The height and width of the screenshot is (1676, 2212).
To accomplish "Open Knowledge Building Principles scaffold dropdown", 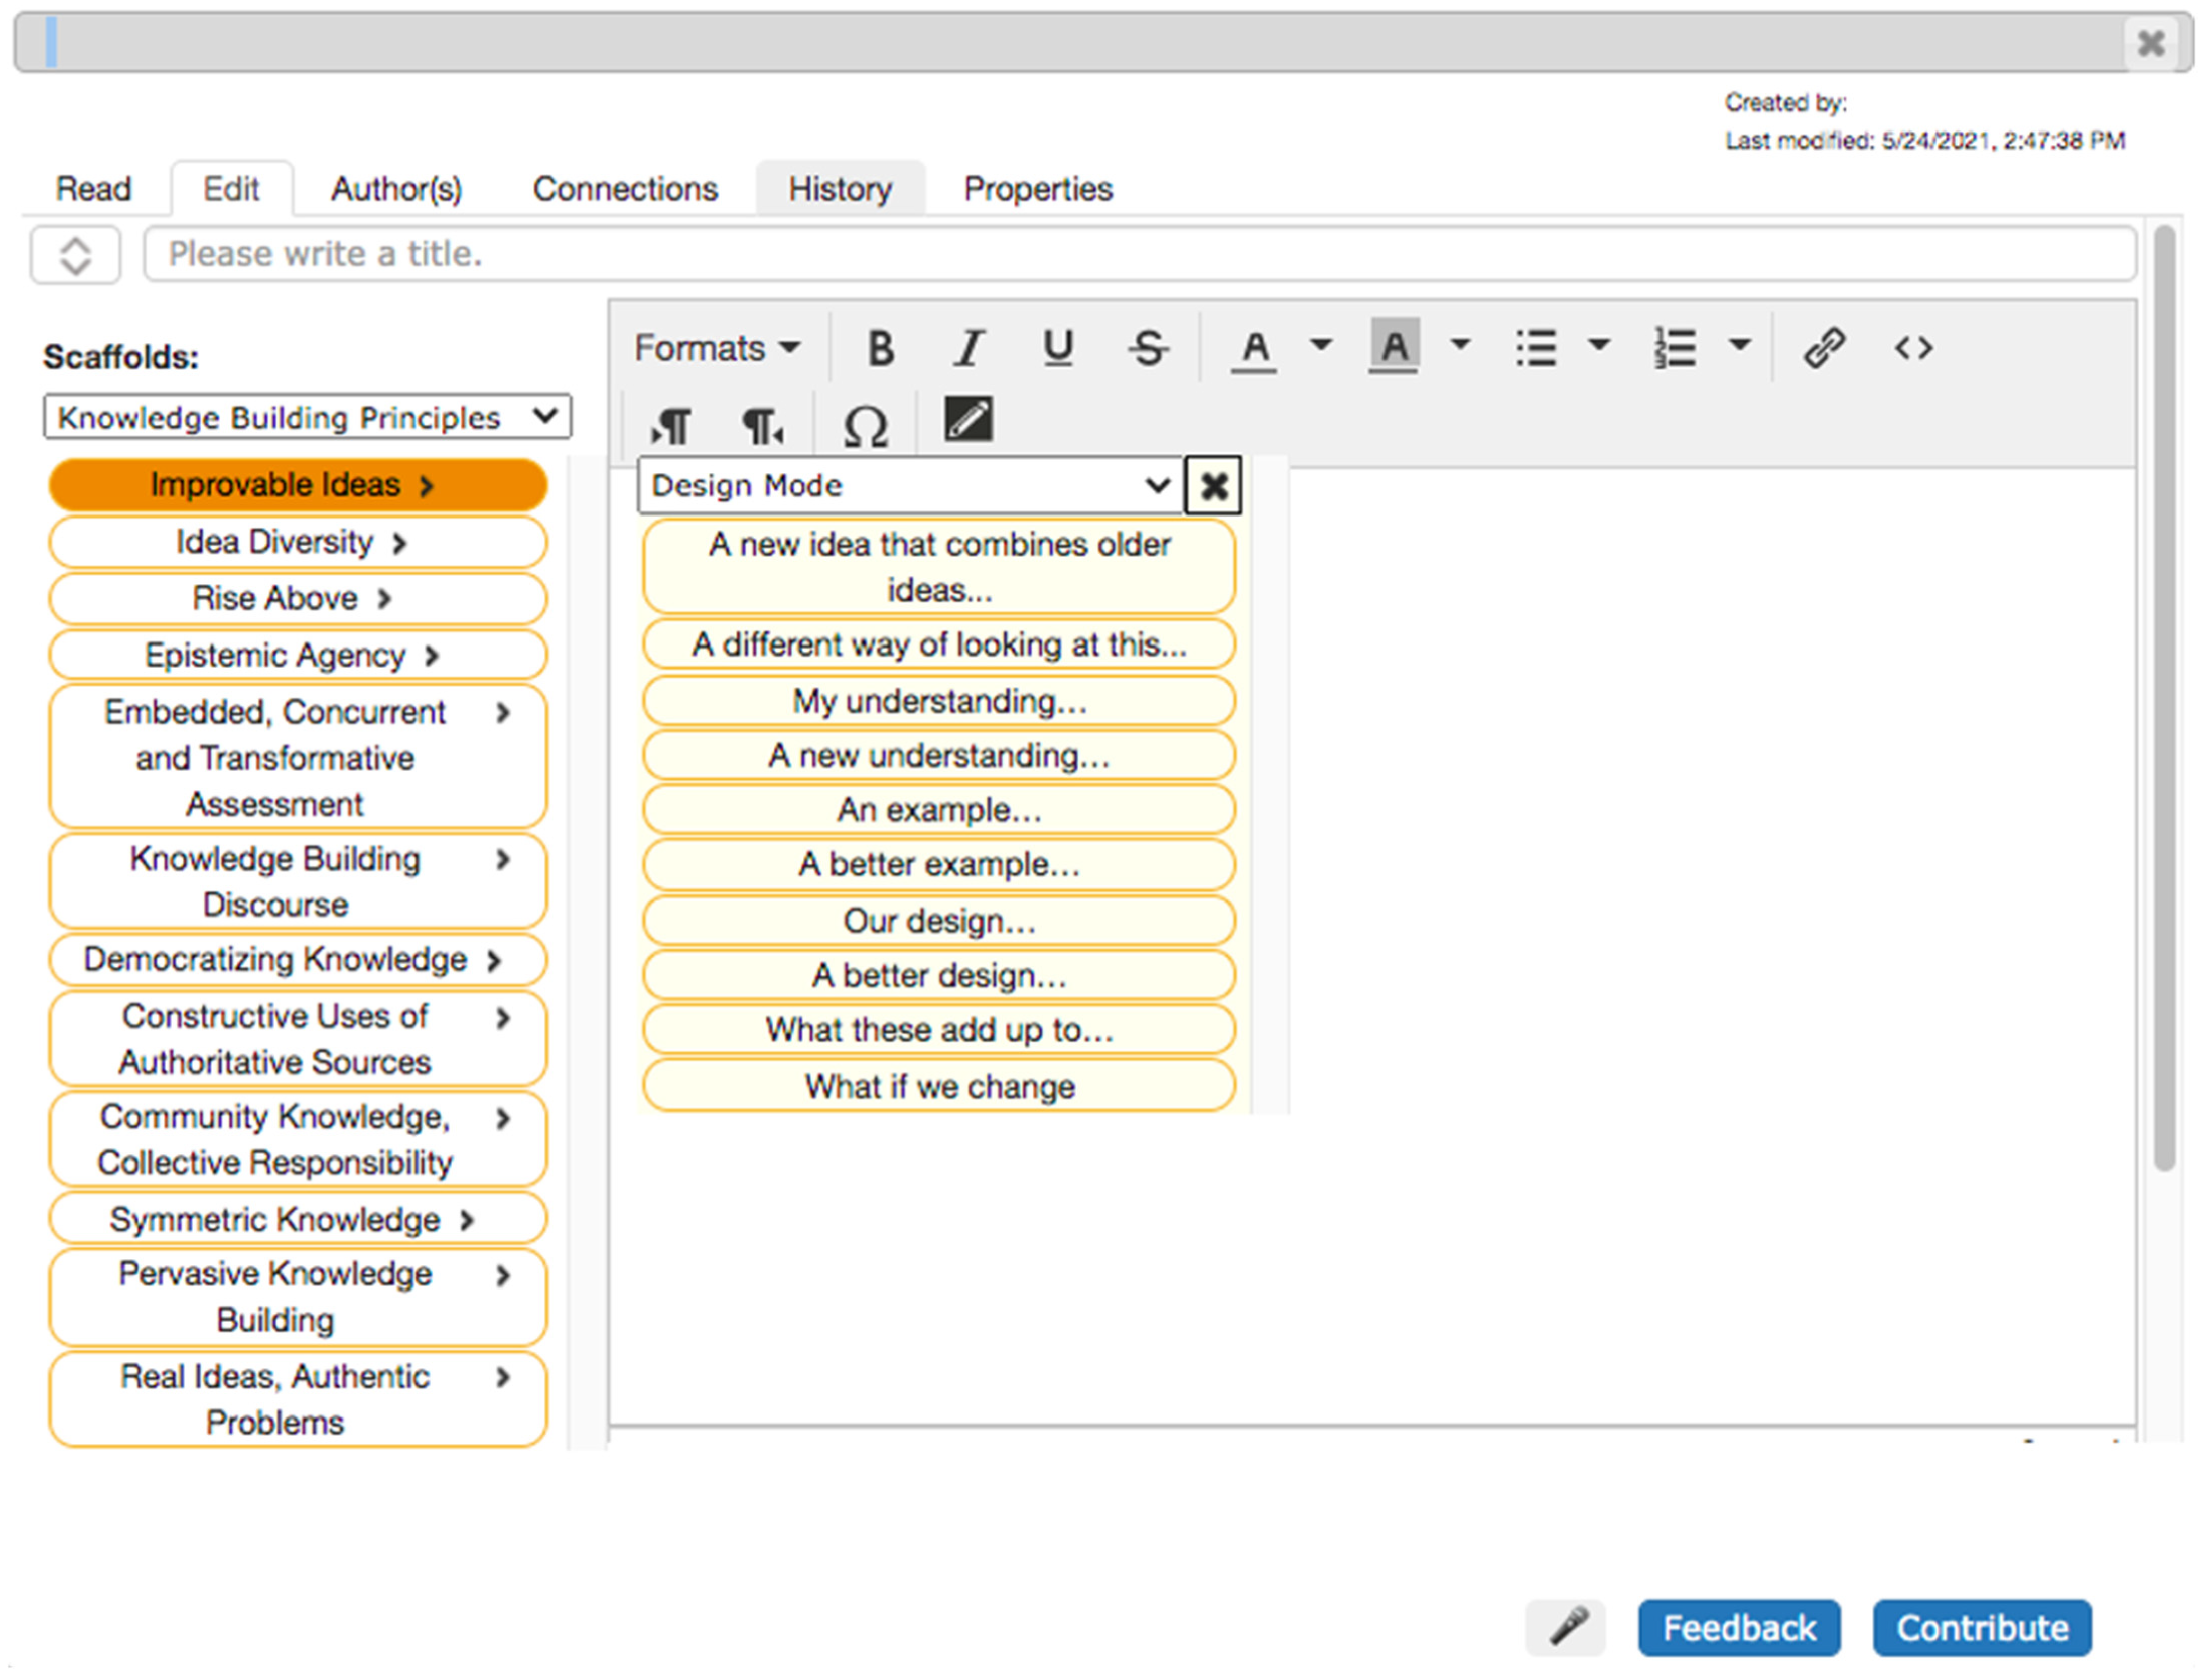I will tap(307, 416).
